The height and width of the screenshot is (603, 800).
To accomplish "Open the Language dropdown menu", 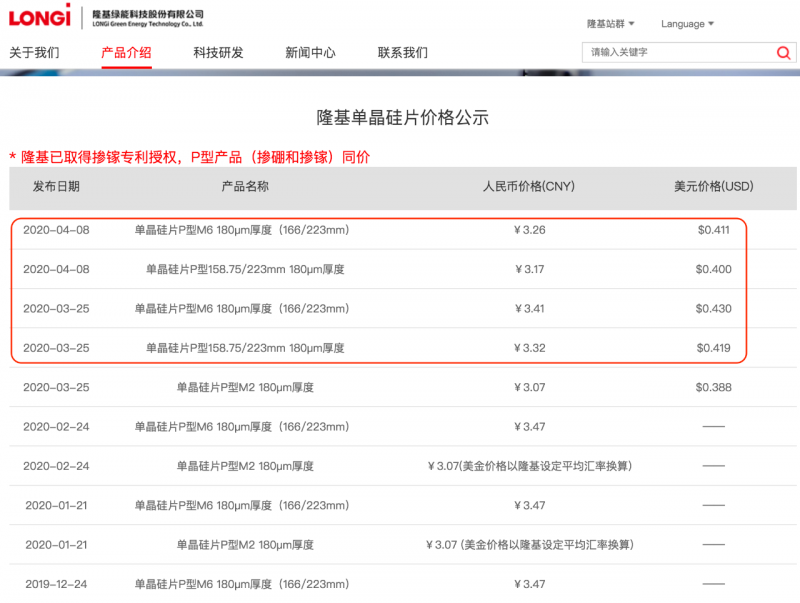I will tap(687, 24).
